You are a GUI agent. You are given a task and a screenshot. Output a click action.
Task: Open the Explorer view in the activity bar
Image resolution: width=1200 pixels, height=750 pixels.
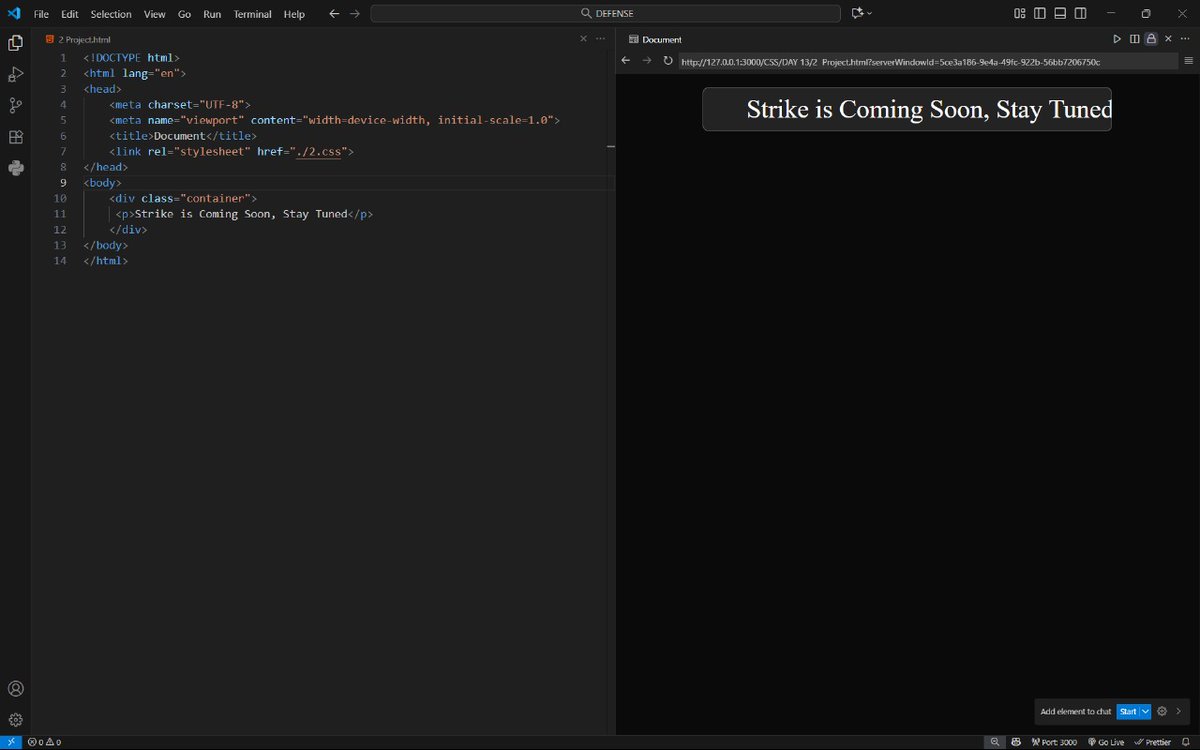[x=15, y=43]
